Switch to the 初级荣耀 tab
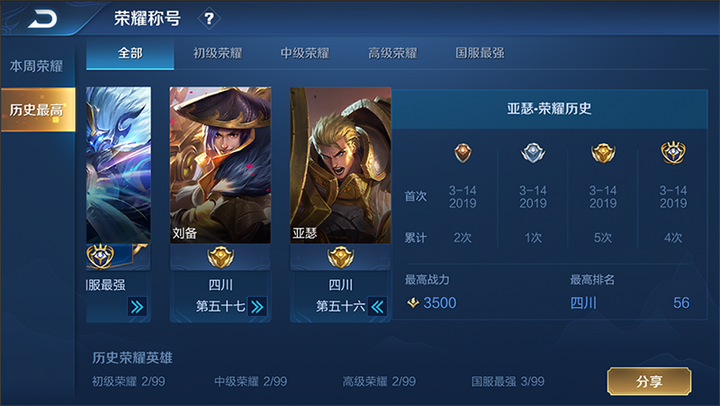The image size is (720, 406). tap(217, 53)
